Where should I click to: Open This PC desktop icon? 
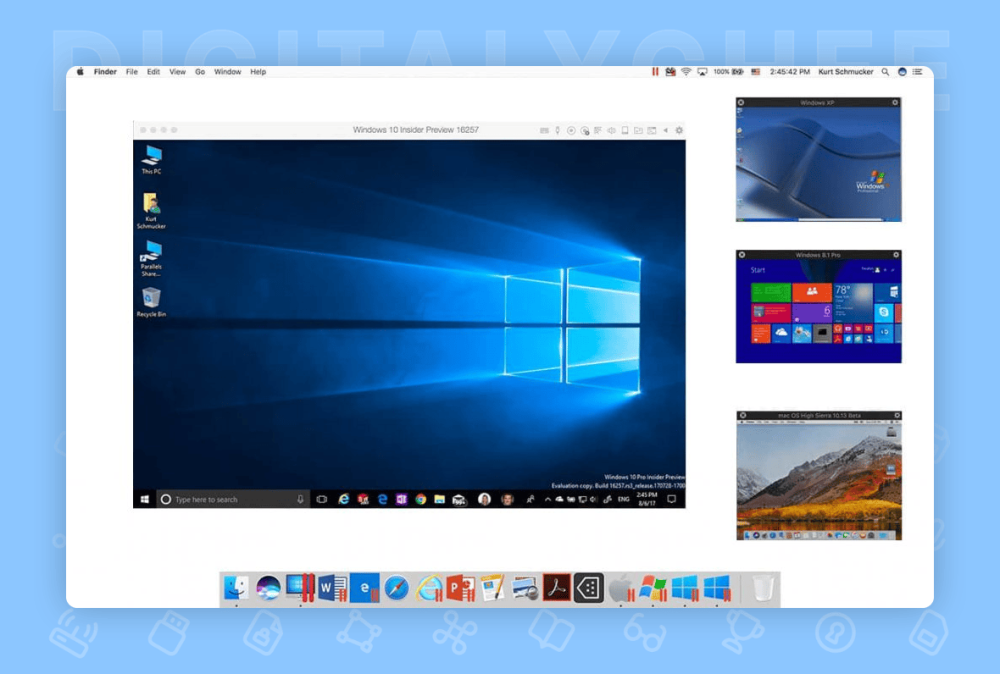(x=152, y=160)
